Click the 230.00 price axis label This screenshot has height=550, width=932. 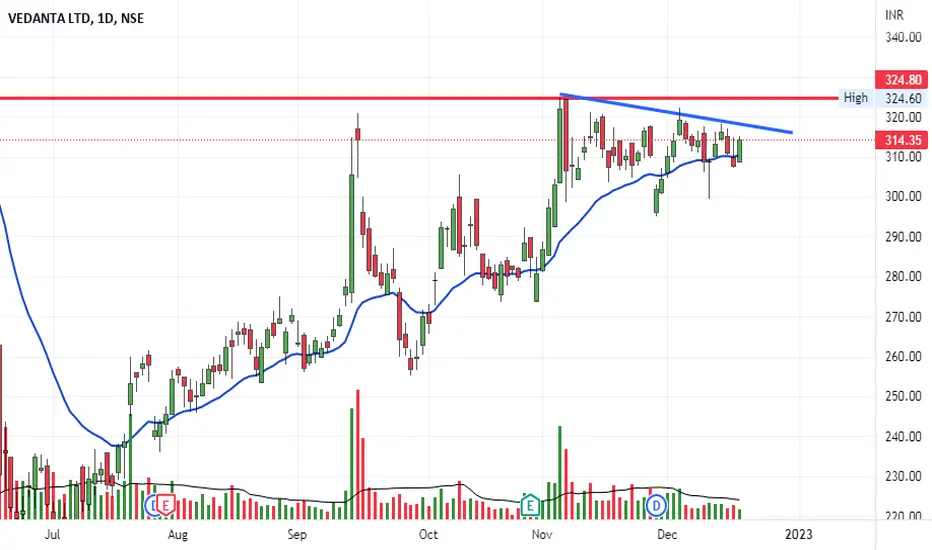[903, 476]
